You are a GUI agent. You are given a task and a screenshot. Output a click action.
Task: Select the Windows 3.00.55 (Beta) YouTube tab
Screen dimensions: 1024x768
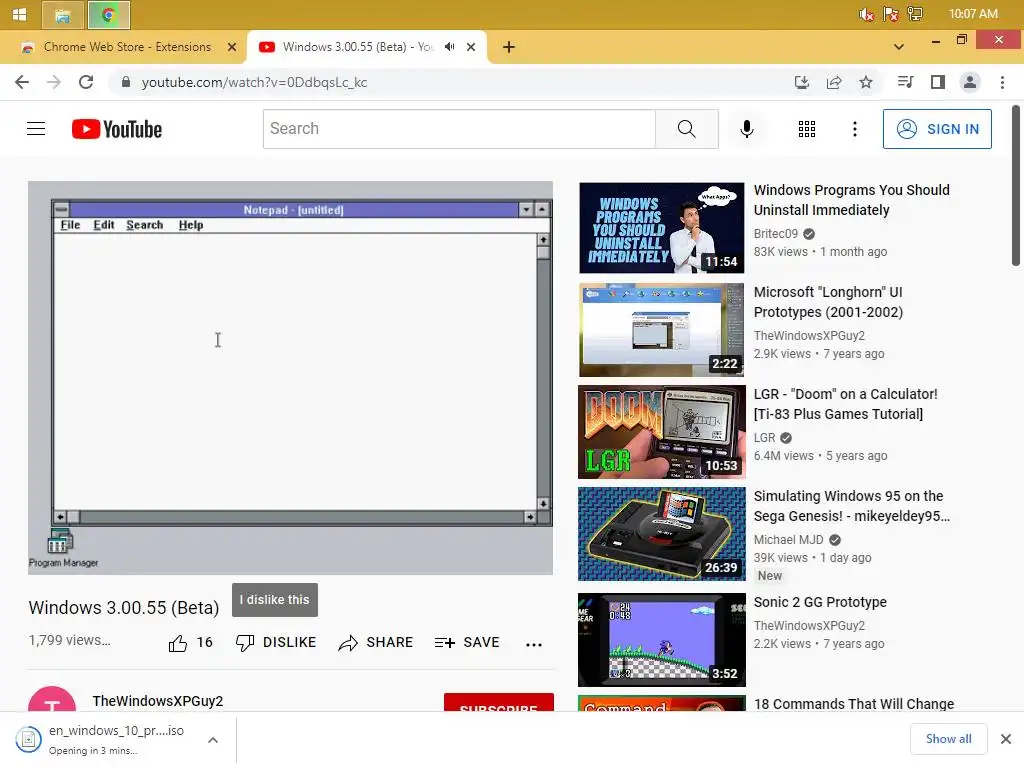click(358, 47)
